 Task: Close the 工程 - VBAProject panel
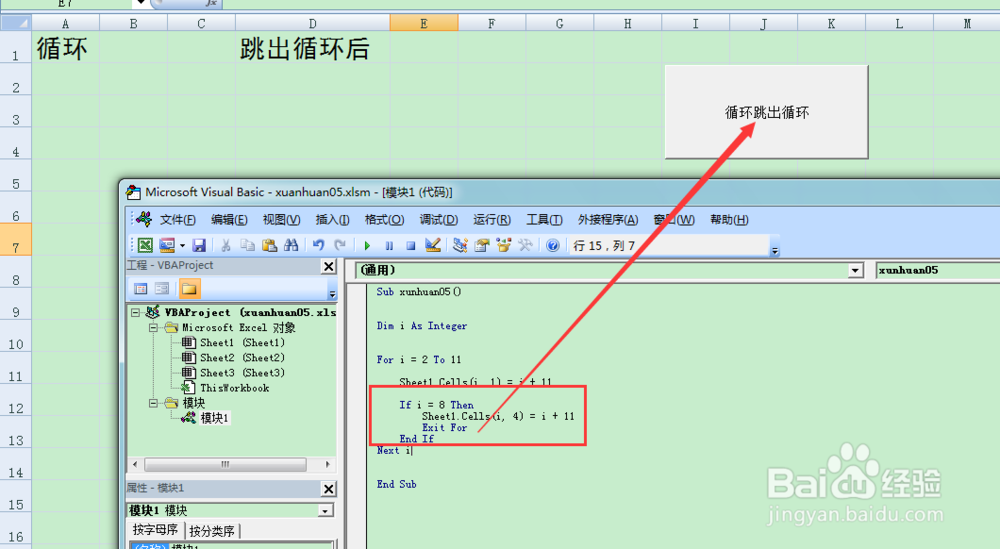(x=328, y=267)
